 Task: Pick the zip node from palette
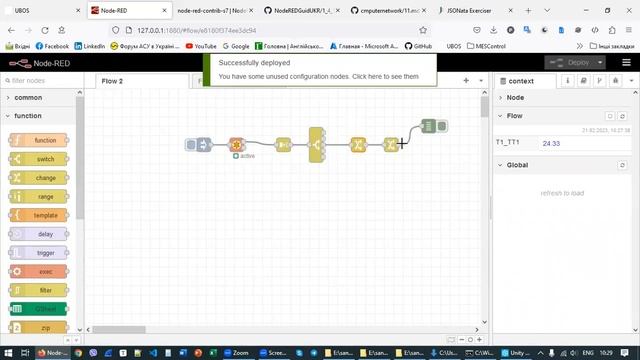[x=39, y=327]
